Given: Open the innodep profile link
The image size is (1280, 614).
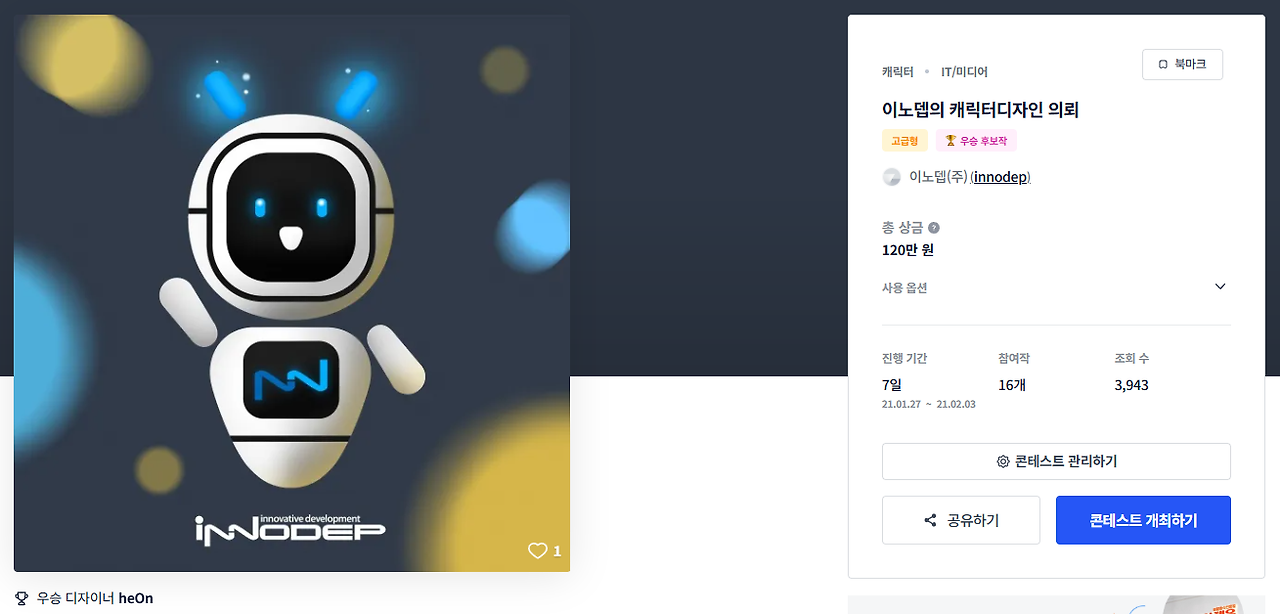Looking at the screenshot, I should [1001, 177].
